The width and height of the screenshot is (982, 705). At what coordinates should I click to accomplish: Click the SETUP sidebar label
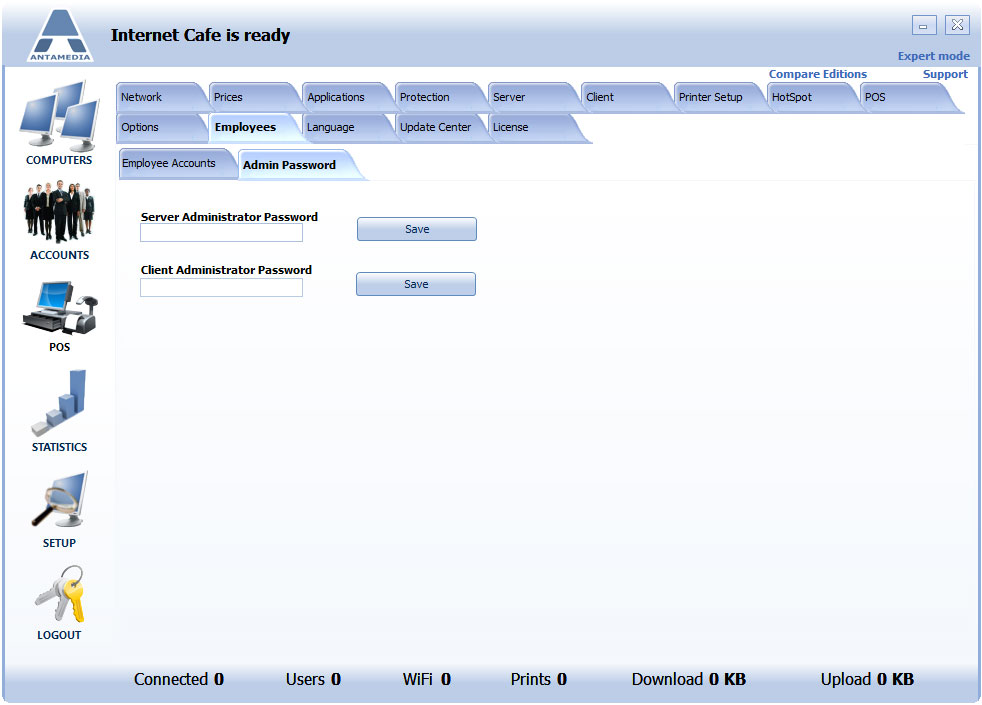[59, 543]
